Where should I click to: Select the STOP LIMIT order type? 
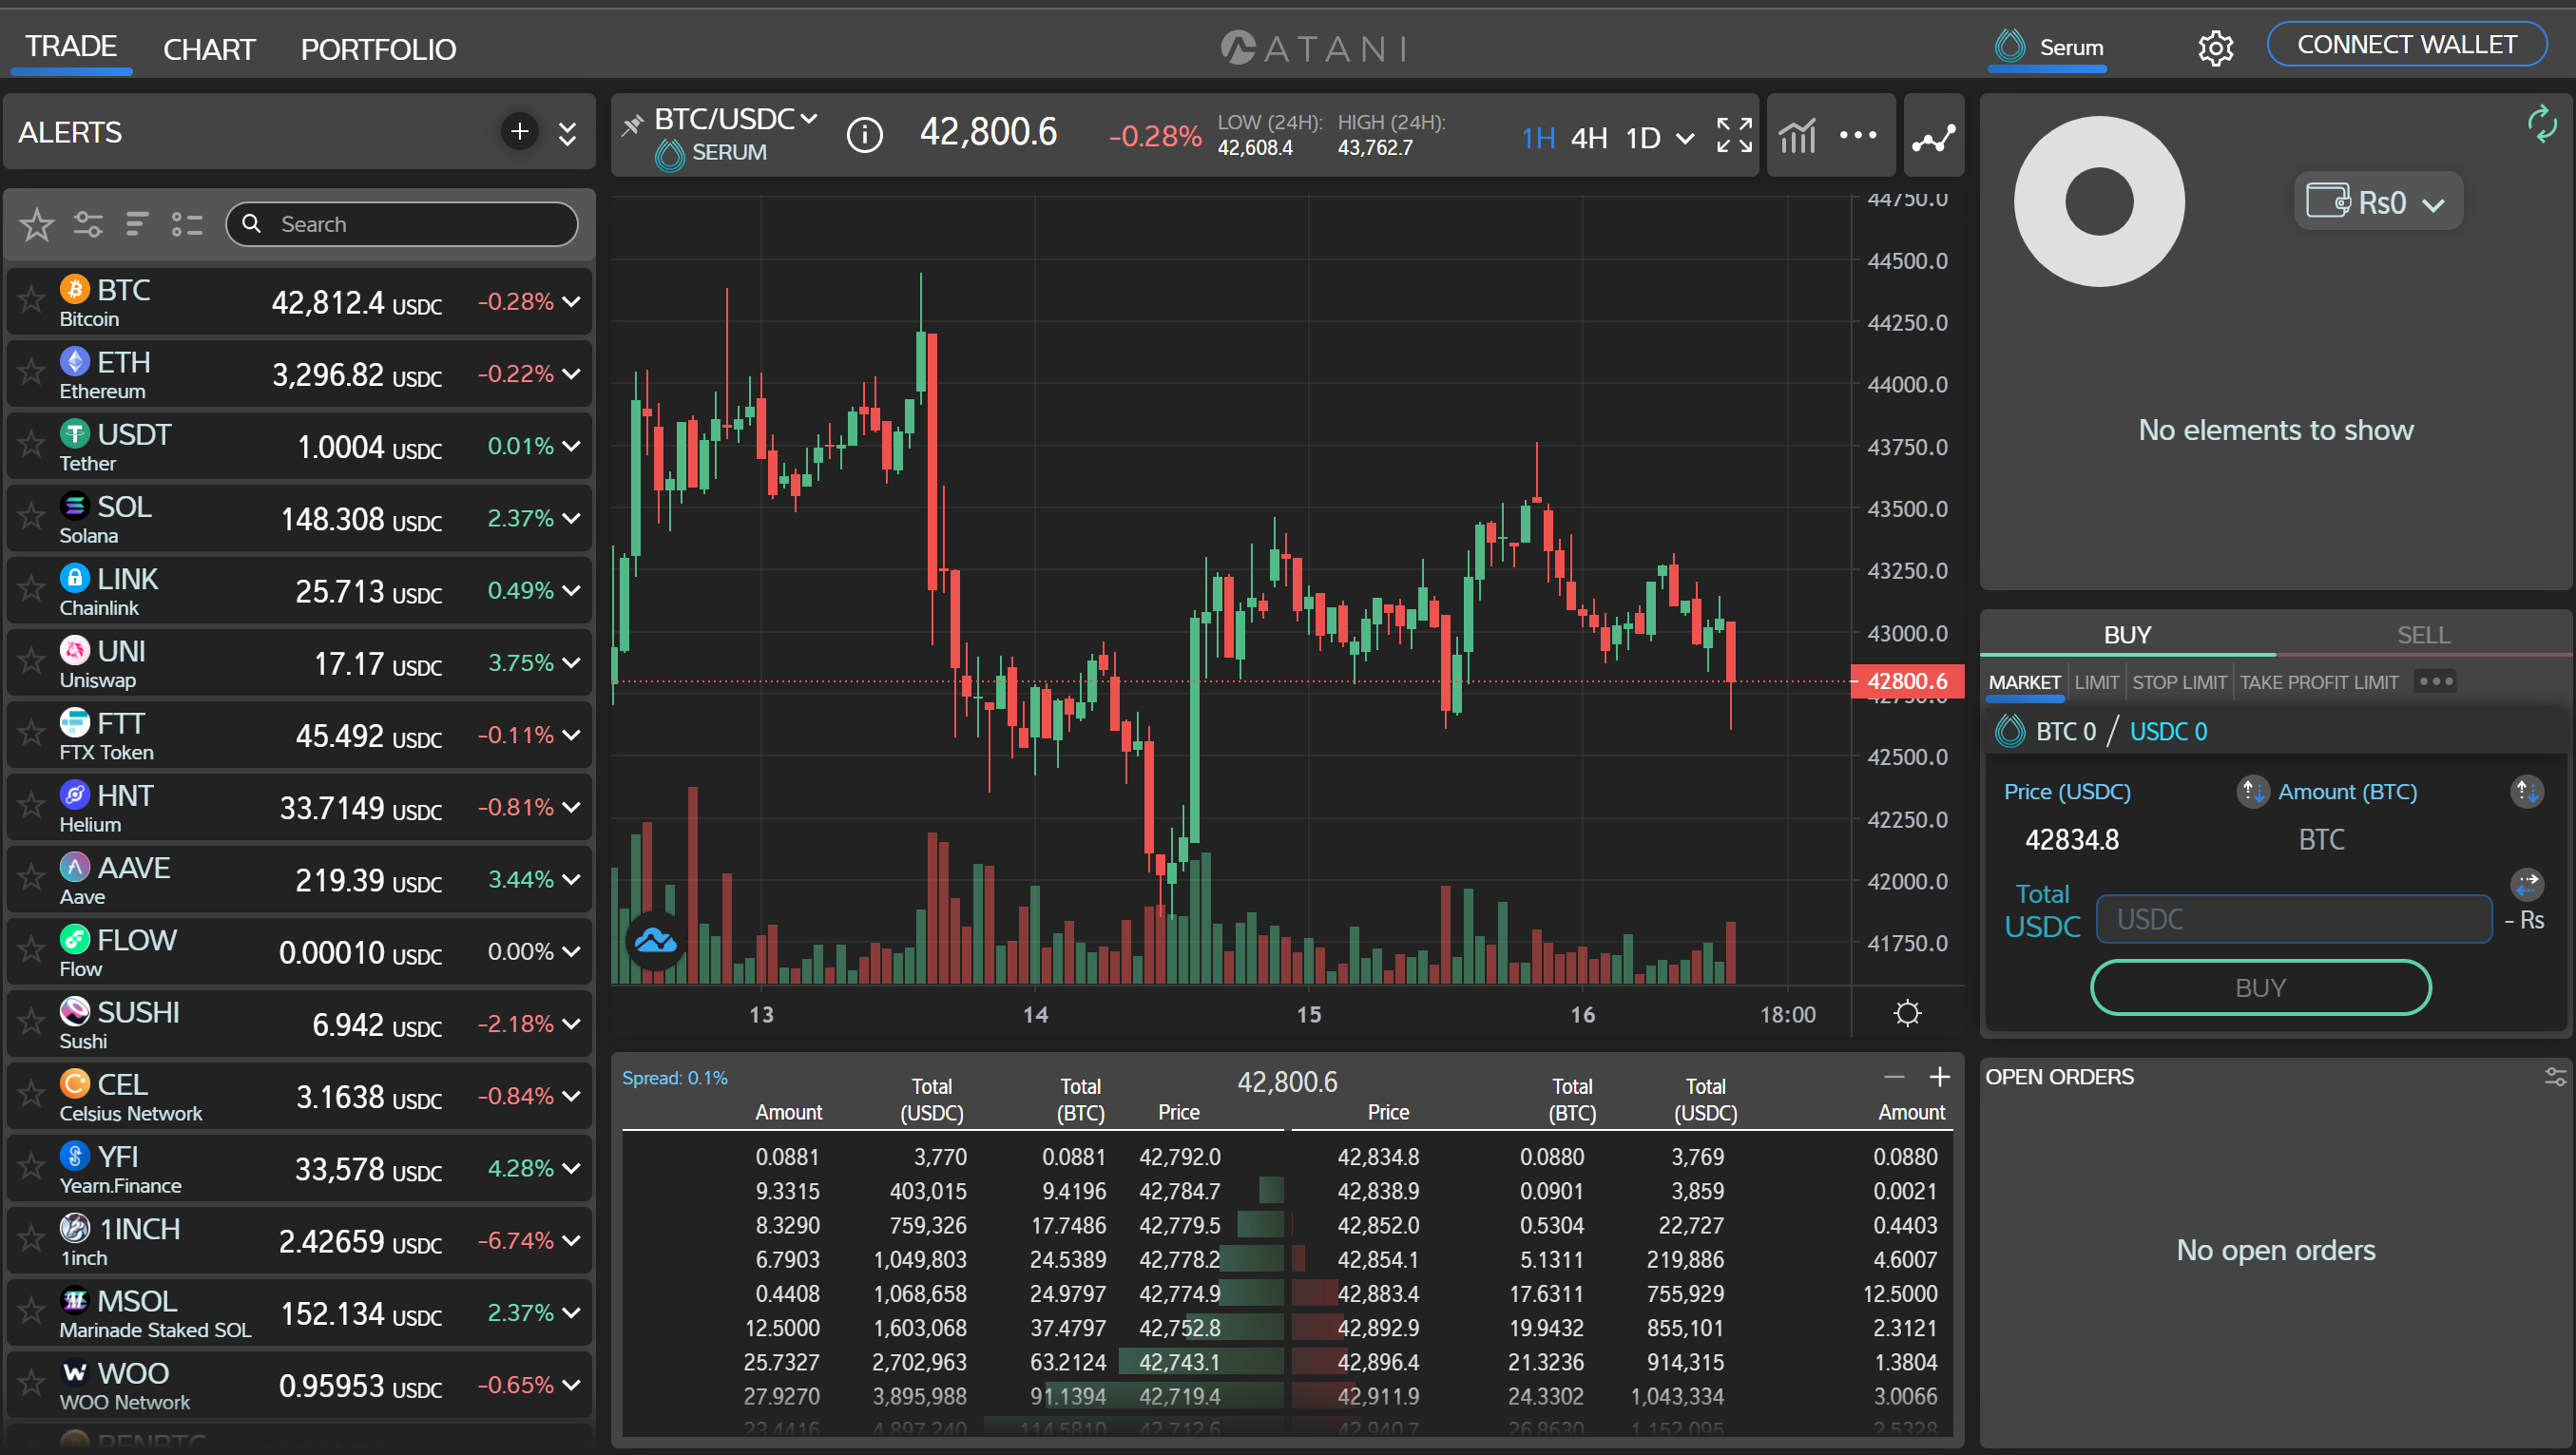coord(2179,683)
